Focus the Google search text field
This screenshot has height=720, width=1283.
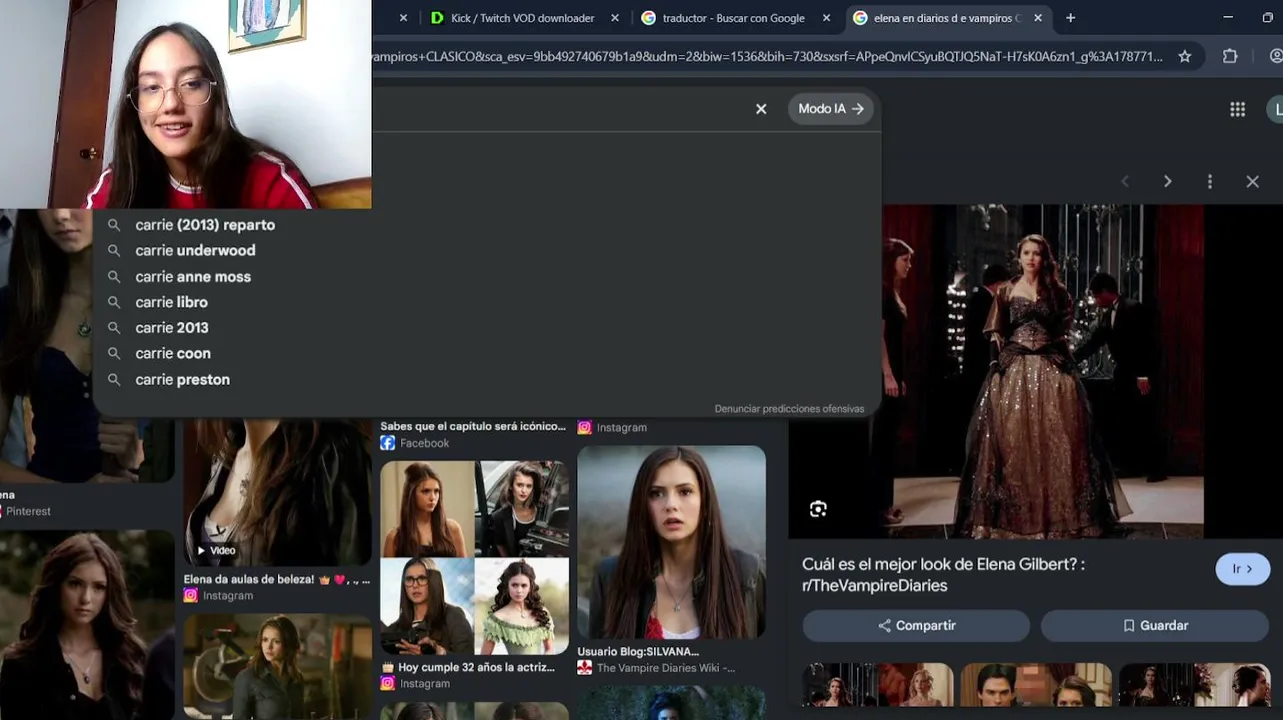(x=560, y=109)
